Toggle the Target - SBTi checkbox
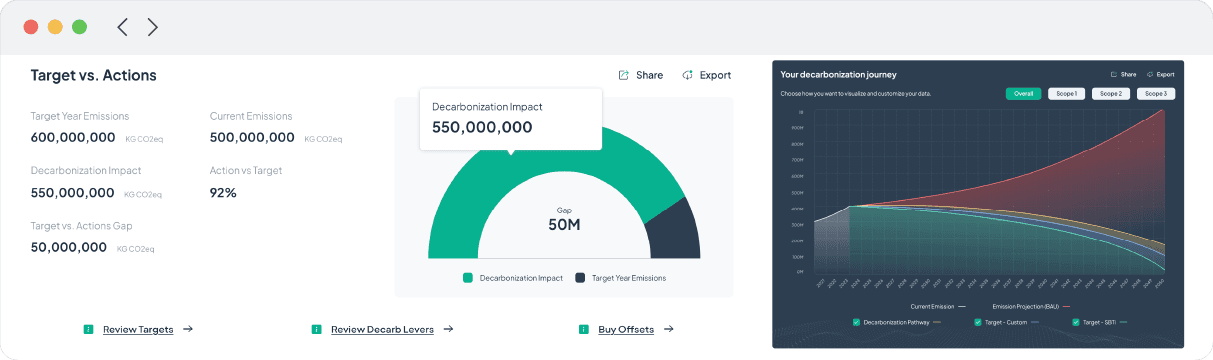The height and width of the screenshot is (360, 1213). (1075, 322)
